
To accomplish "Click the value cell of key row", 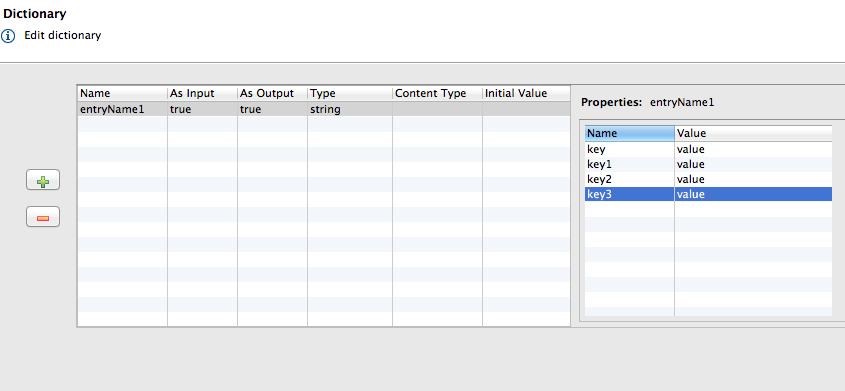I will (753, 149).
